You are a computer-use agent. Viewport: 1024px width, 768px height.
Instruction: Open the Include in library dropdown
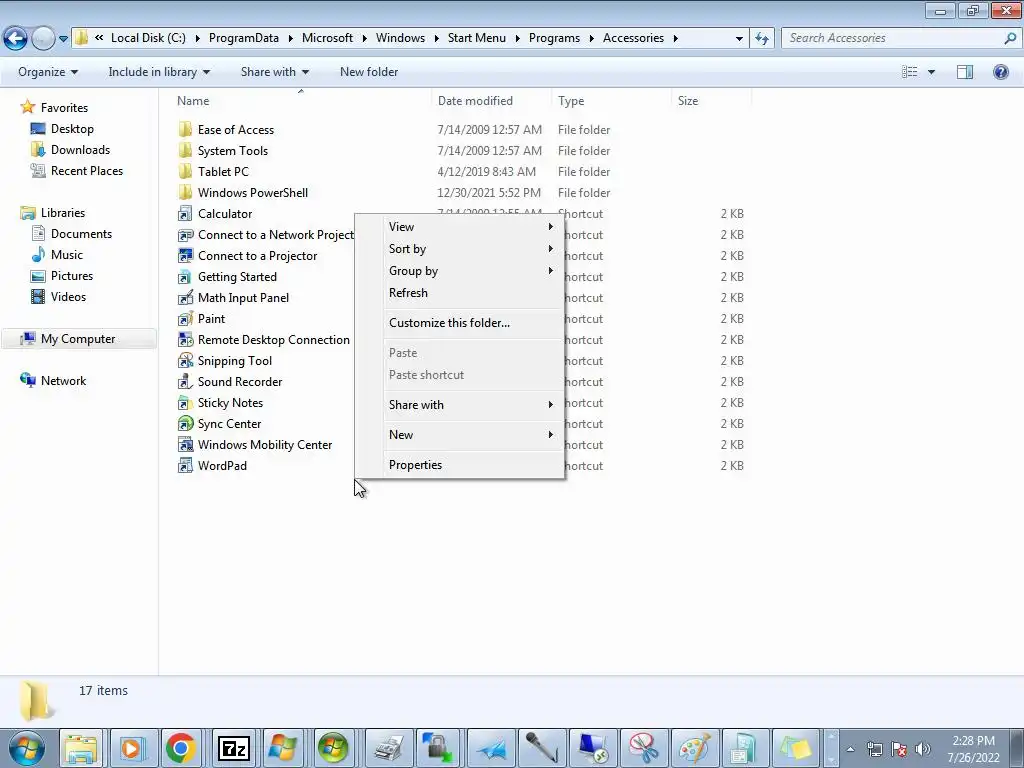tap(159, 72)
